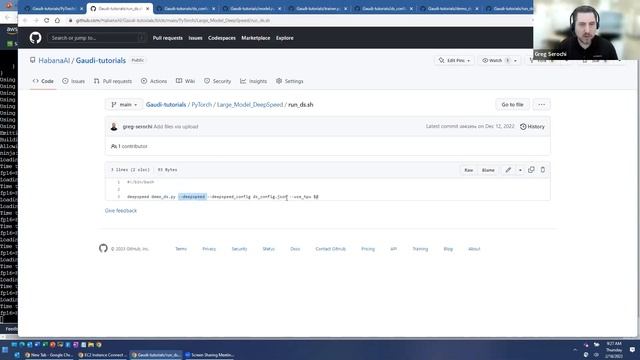Open greg-serochi author profile link
This screenshot has height=360, width=640.
pyautogui.click(x=137, y=127)
